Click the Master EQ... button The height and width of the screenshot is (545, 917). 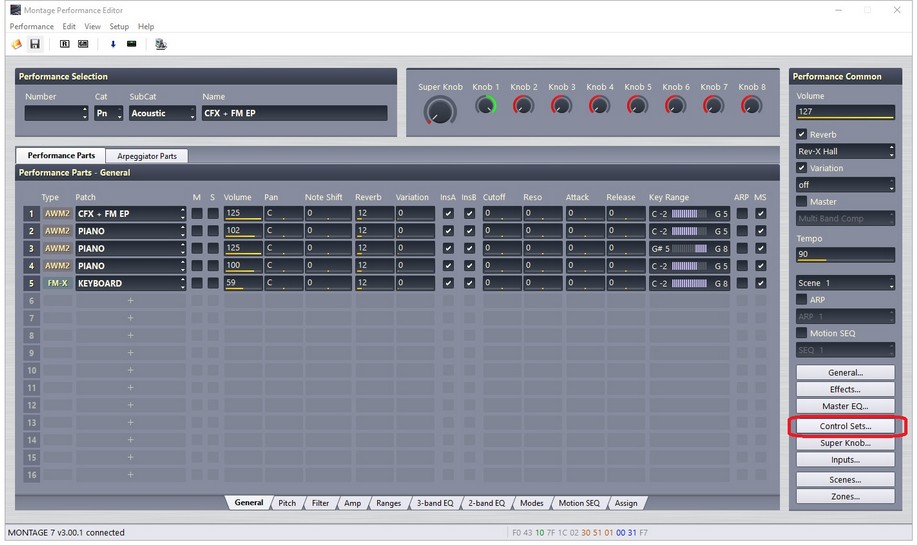tap(845, 406)
